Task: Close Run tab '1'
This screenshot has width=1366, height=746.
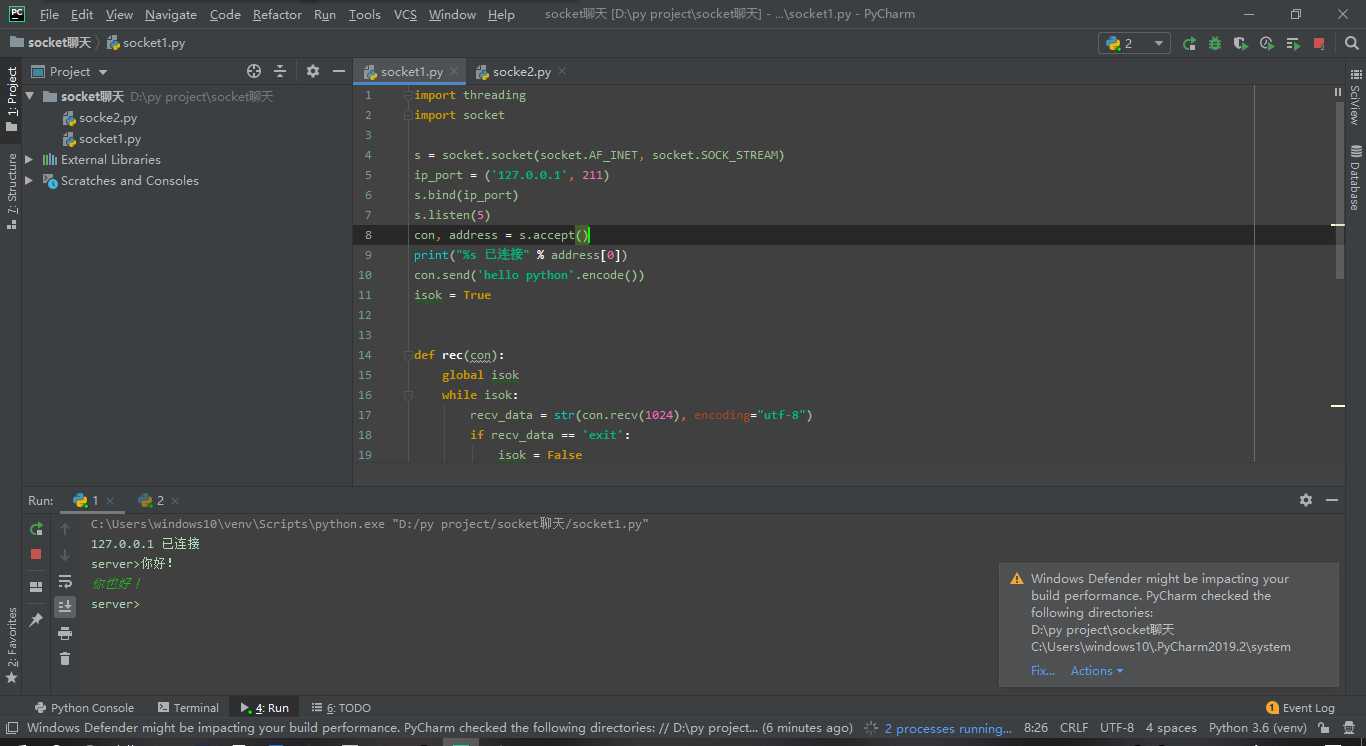Action: point(110,500)
